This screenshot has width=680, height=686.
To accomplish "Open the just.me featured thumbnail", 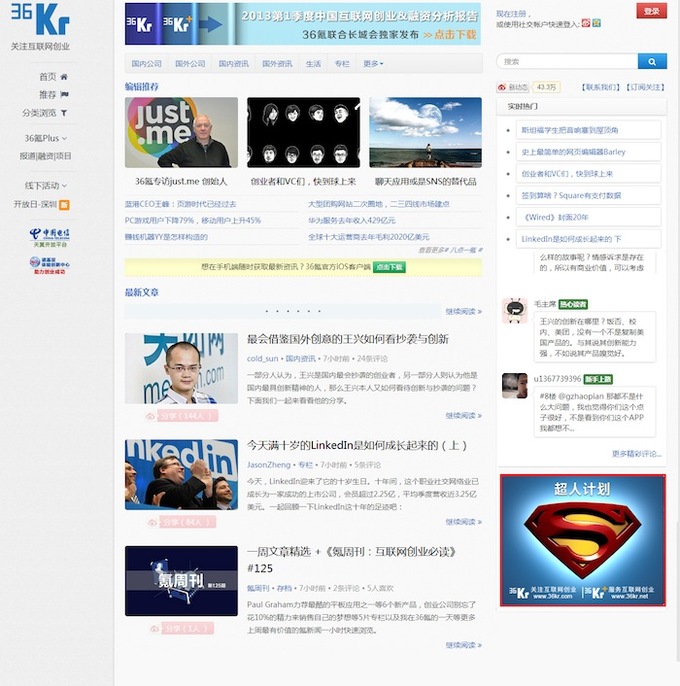I will 181,133.
